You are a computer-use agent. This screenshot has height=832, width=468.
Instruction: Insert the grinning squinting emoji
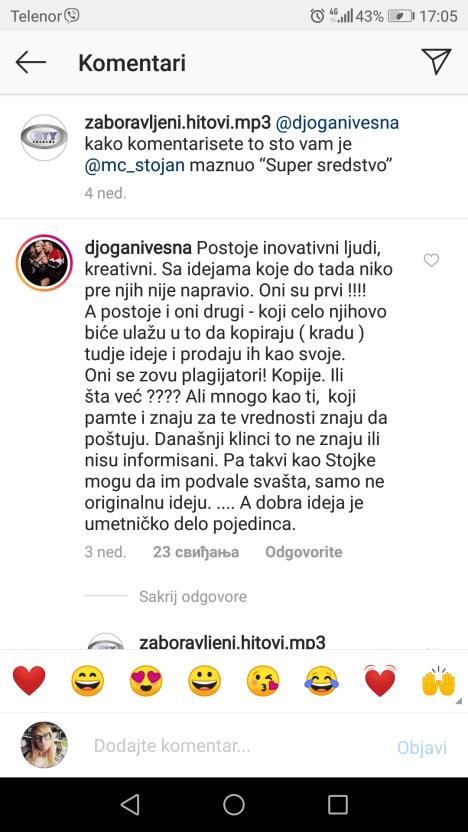click(x=88, y=681)
